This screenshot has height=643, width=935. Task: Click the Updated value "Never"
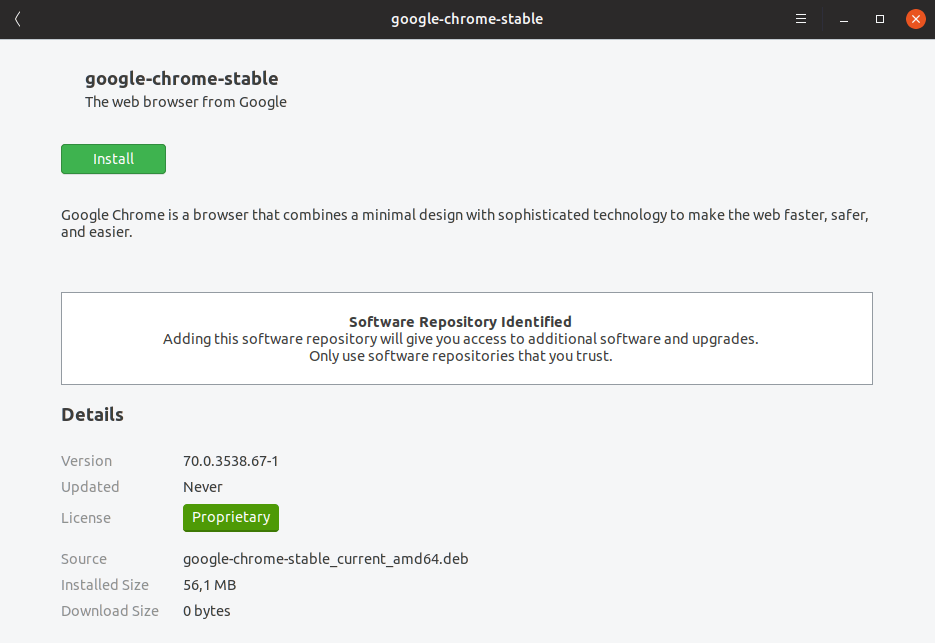pyautogui.click(x=203, y=487)
